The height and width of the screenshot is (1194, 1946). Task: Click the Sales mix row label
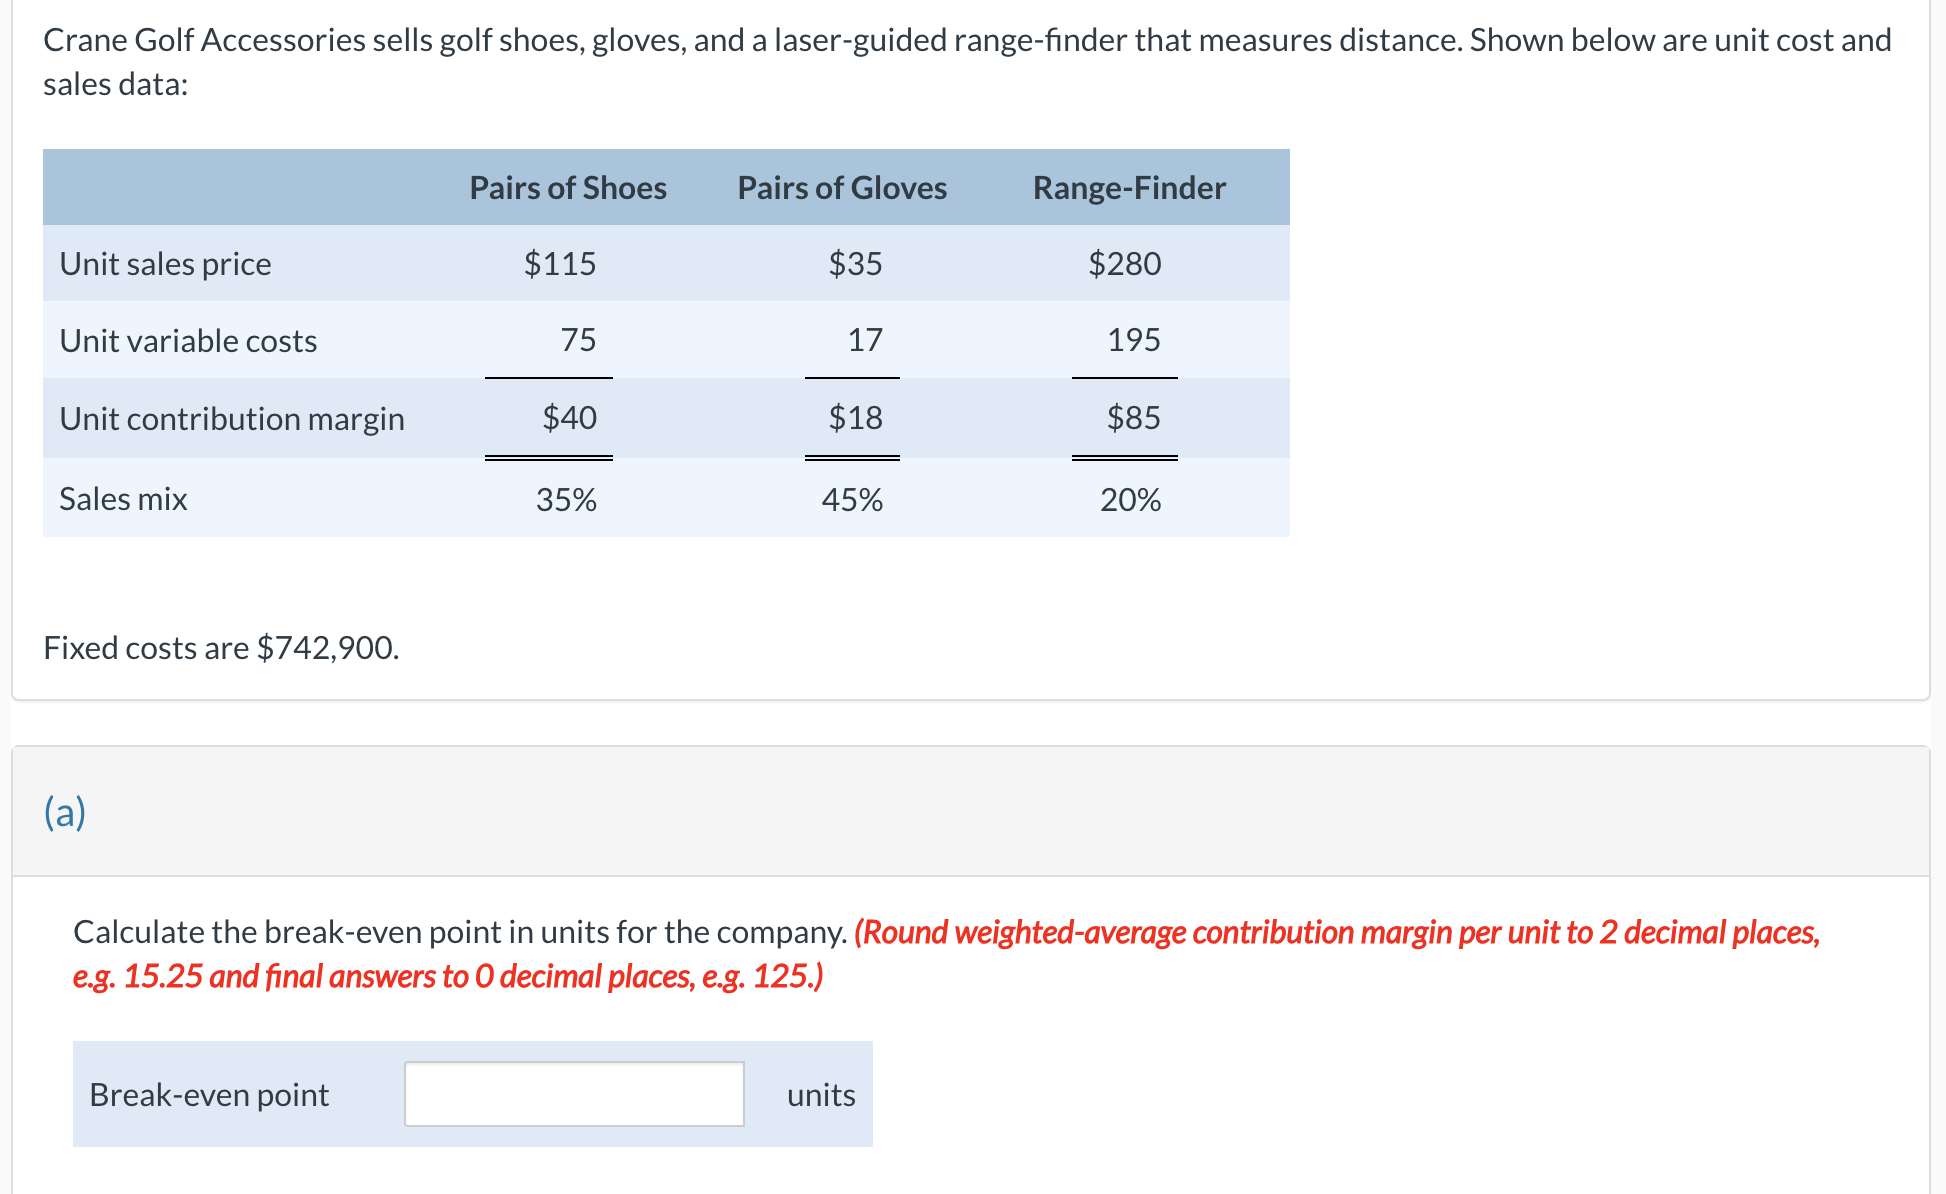123,498
